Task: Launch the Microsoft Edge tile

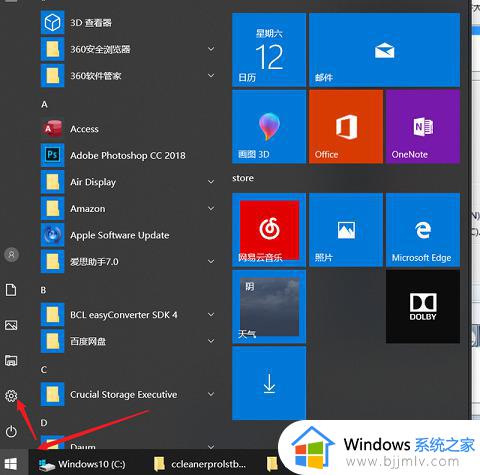Action: (423, 230)
